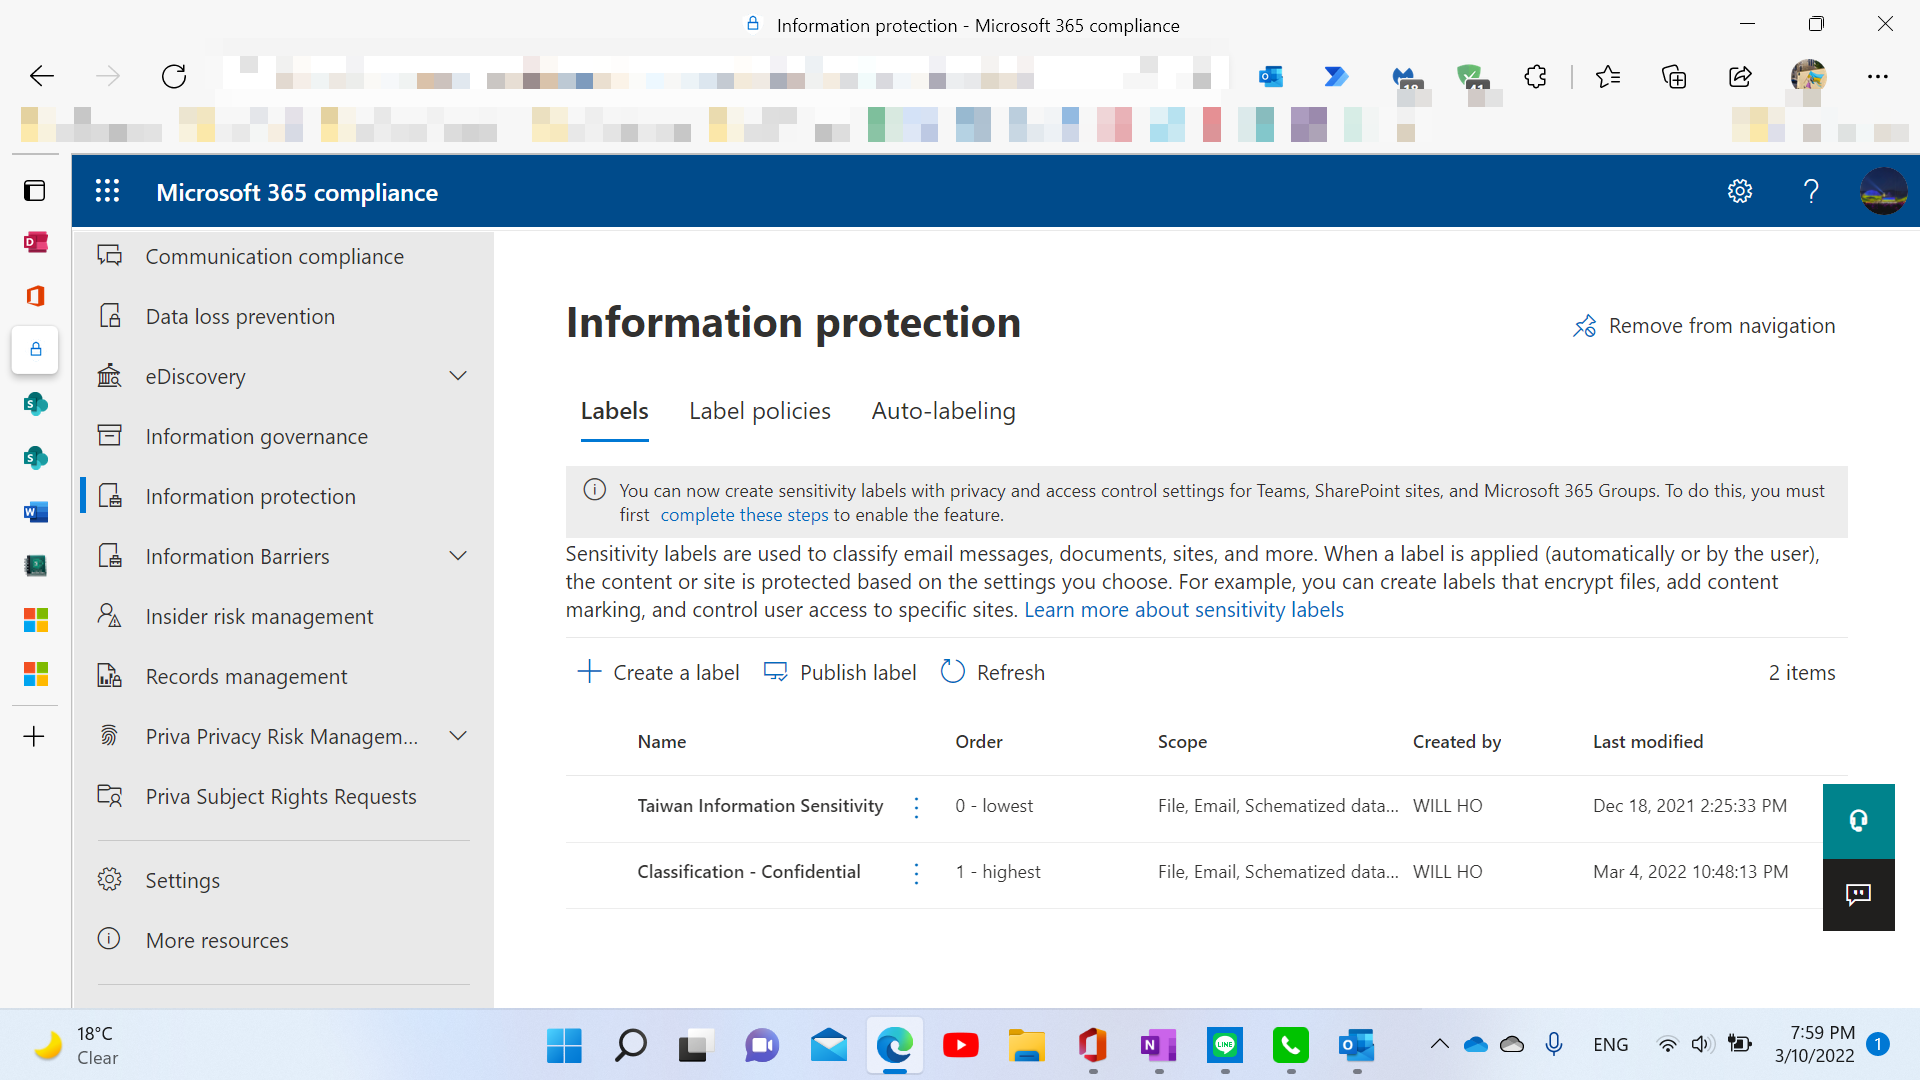Select the Records management sidebar icon
1920x1080 pixels.
click(x=110, y=676)
